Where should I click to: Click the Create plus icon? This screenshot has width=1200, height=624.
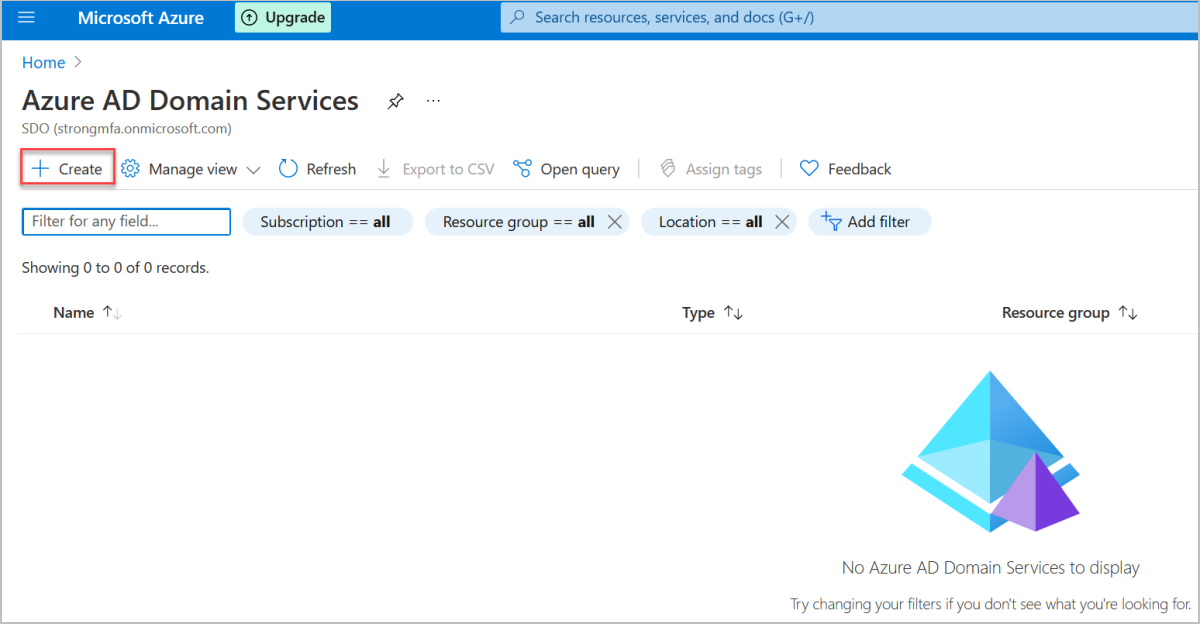click(40, 169)
